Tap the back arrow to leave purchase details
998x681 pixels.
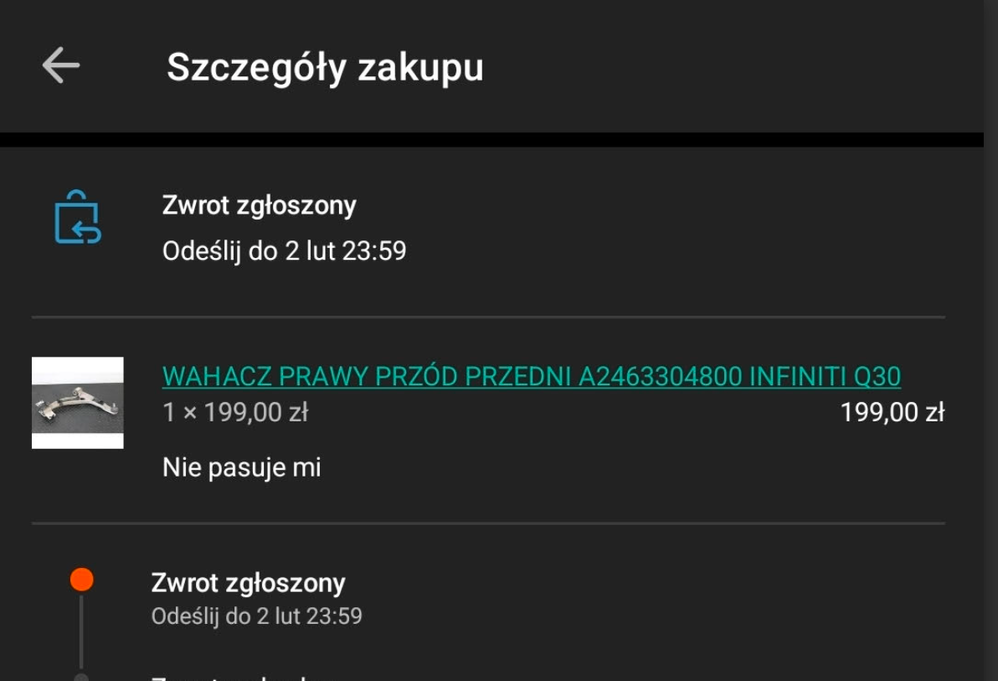(x=60, y=66)
